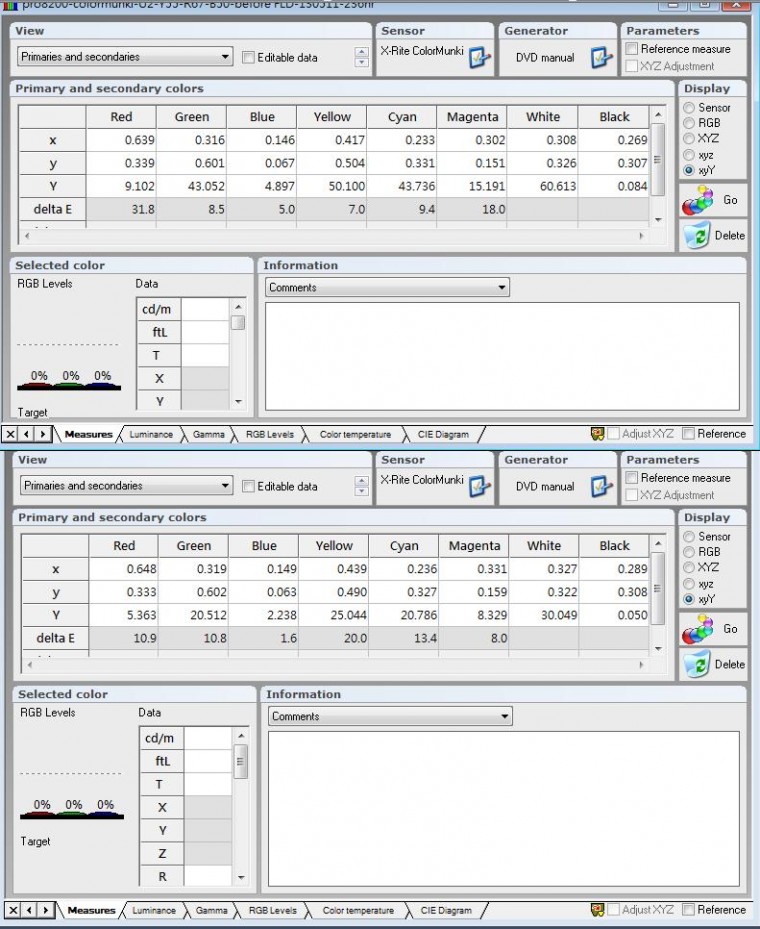Viewport: 760px width, 929px height.
Task: Click the Go measure button in bottom window
Action: 713,629
